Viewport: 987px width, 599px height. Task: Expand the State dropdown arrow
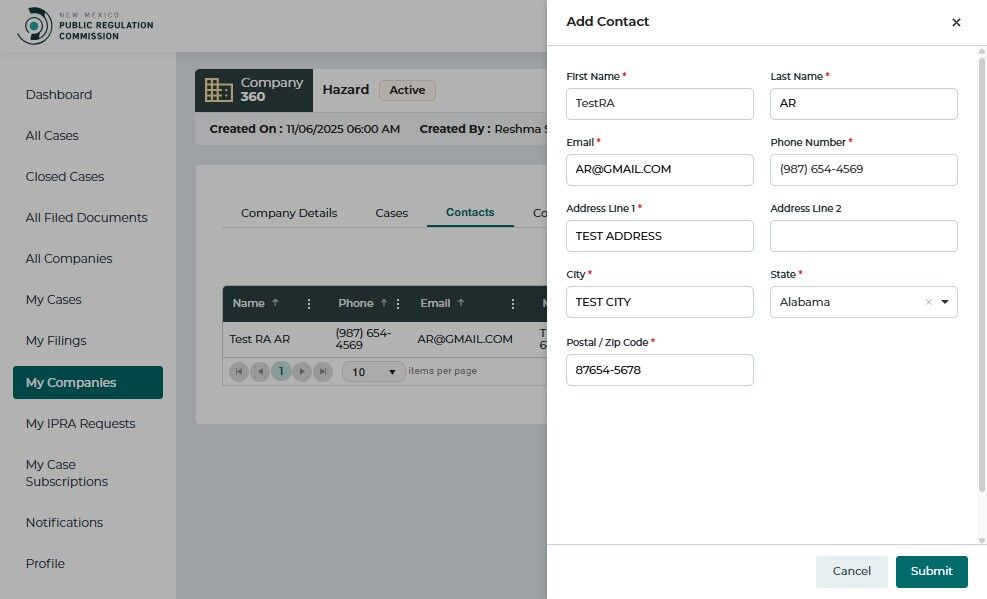pyautogui.click(x=945, y=302)
